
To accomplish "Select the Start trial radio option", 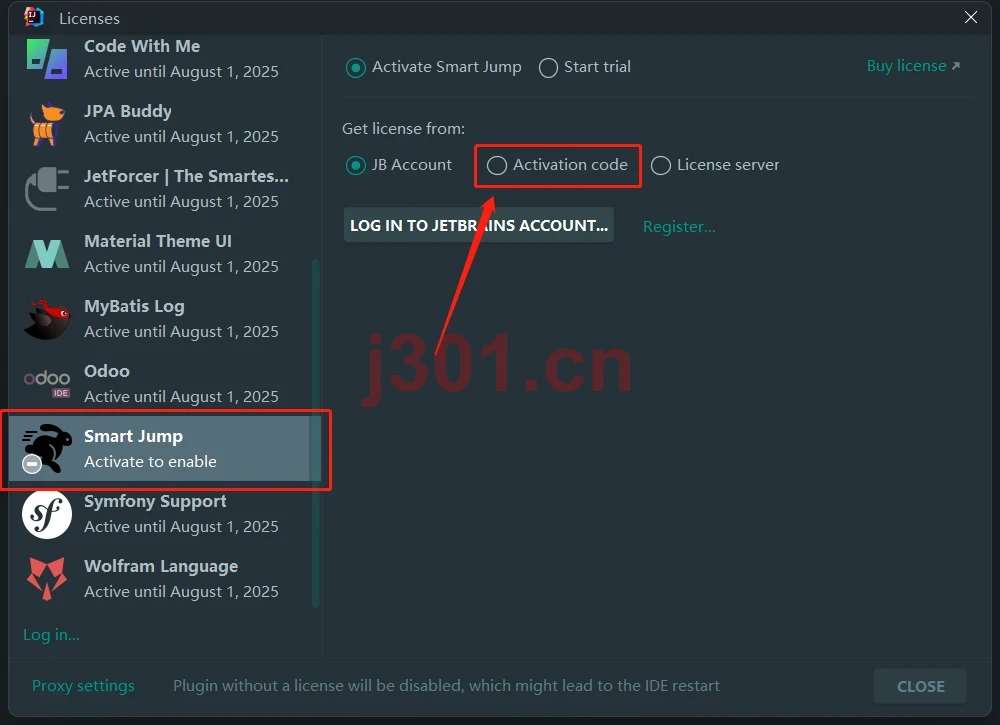I will pyautogui.click(x=585, y=67).
